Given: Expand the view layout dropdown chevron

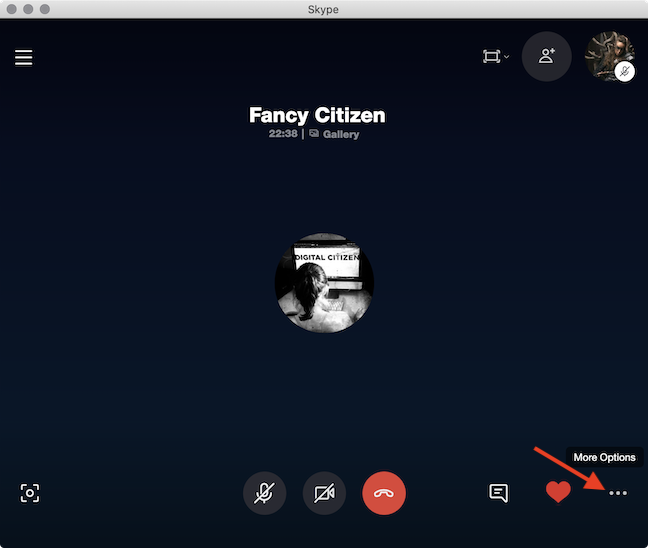Looking at the screenshot, I should point(507,57).
